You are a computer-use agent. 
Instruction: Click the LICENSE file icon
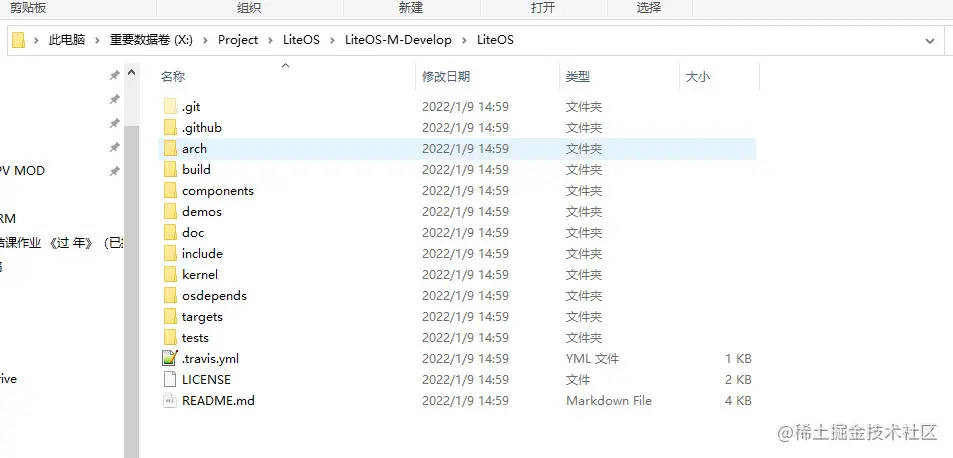coord(170,379)
